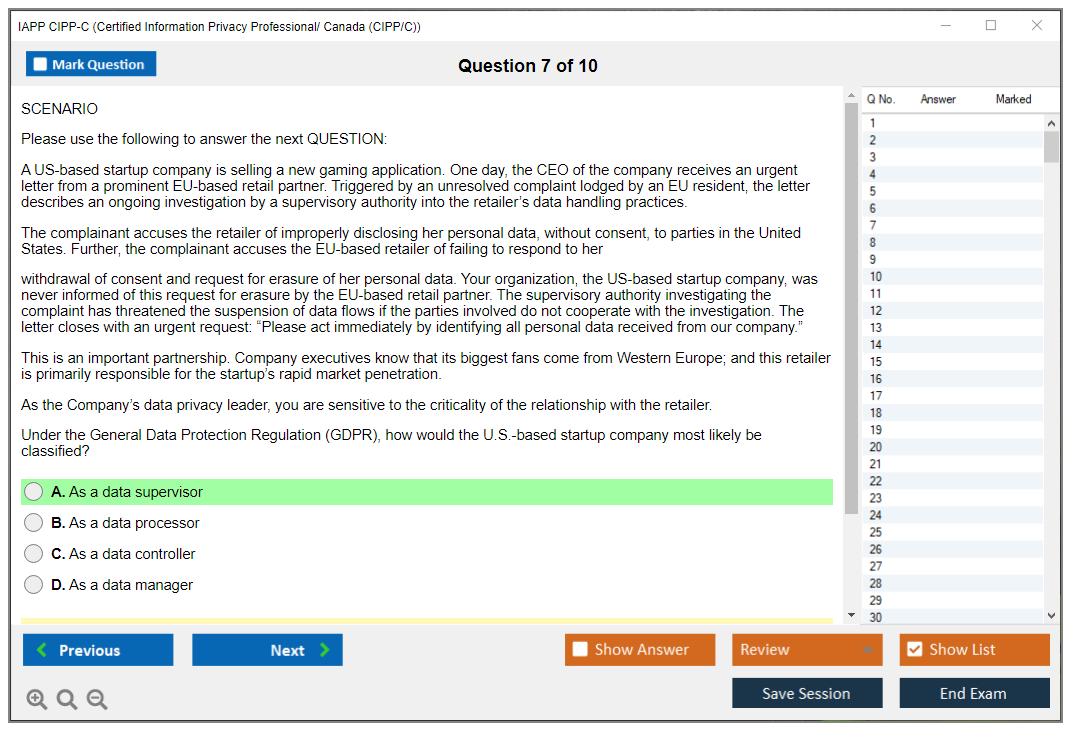1075x735 pixels.
Task: Save the current exam session
Action: [x=807, y=693]
